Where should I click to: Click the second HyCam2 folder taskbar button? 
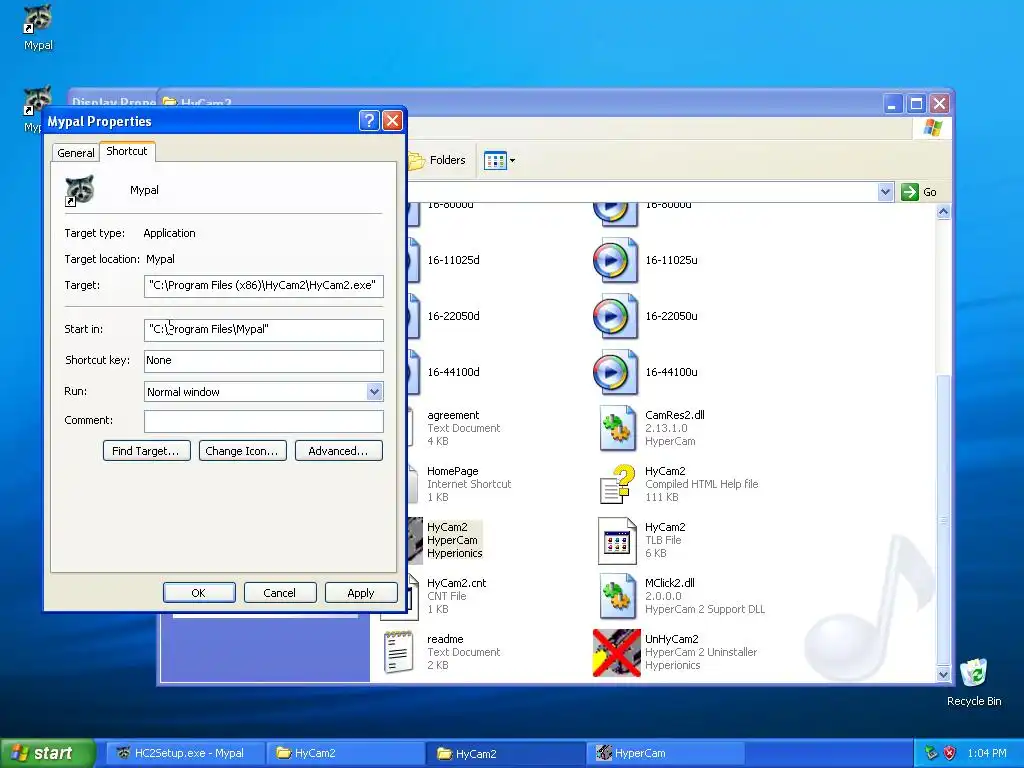pos(507,753)
